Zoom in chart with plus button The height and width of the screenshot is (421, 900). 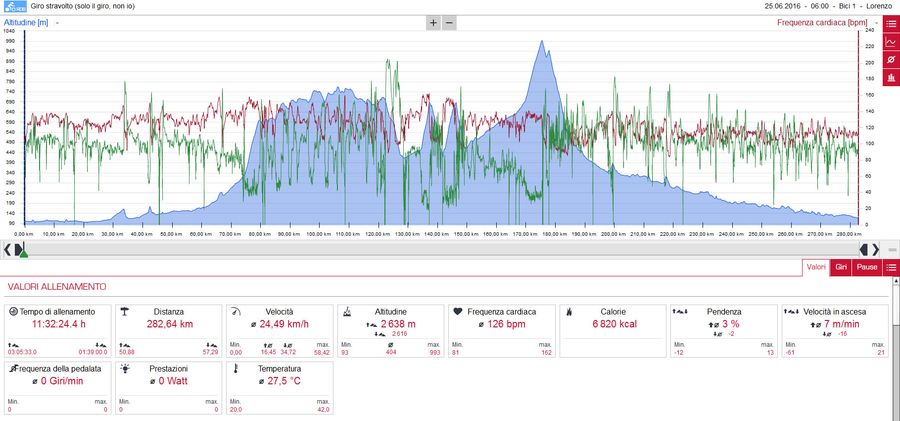pos(433,23)
